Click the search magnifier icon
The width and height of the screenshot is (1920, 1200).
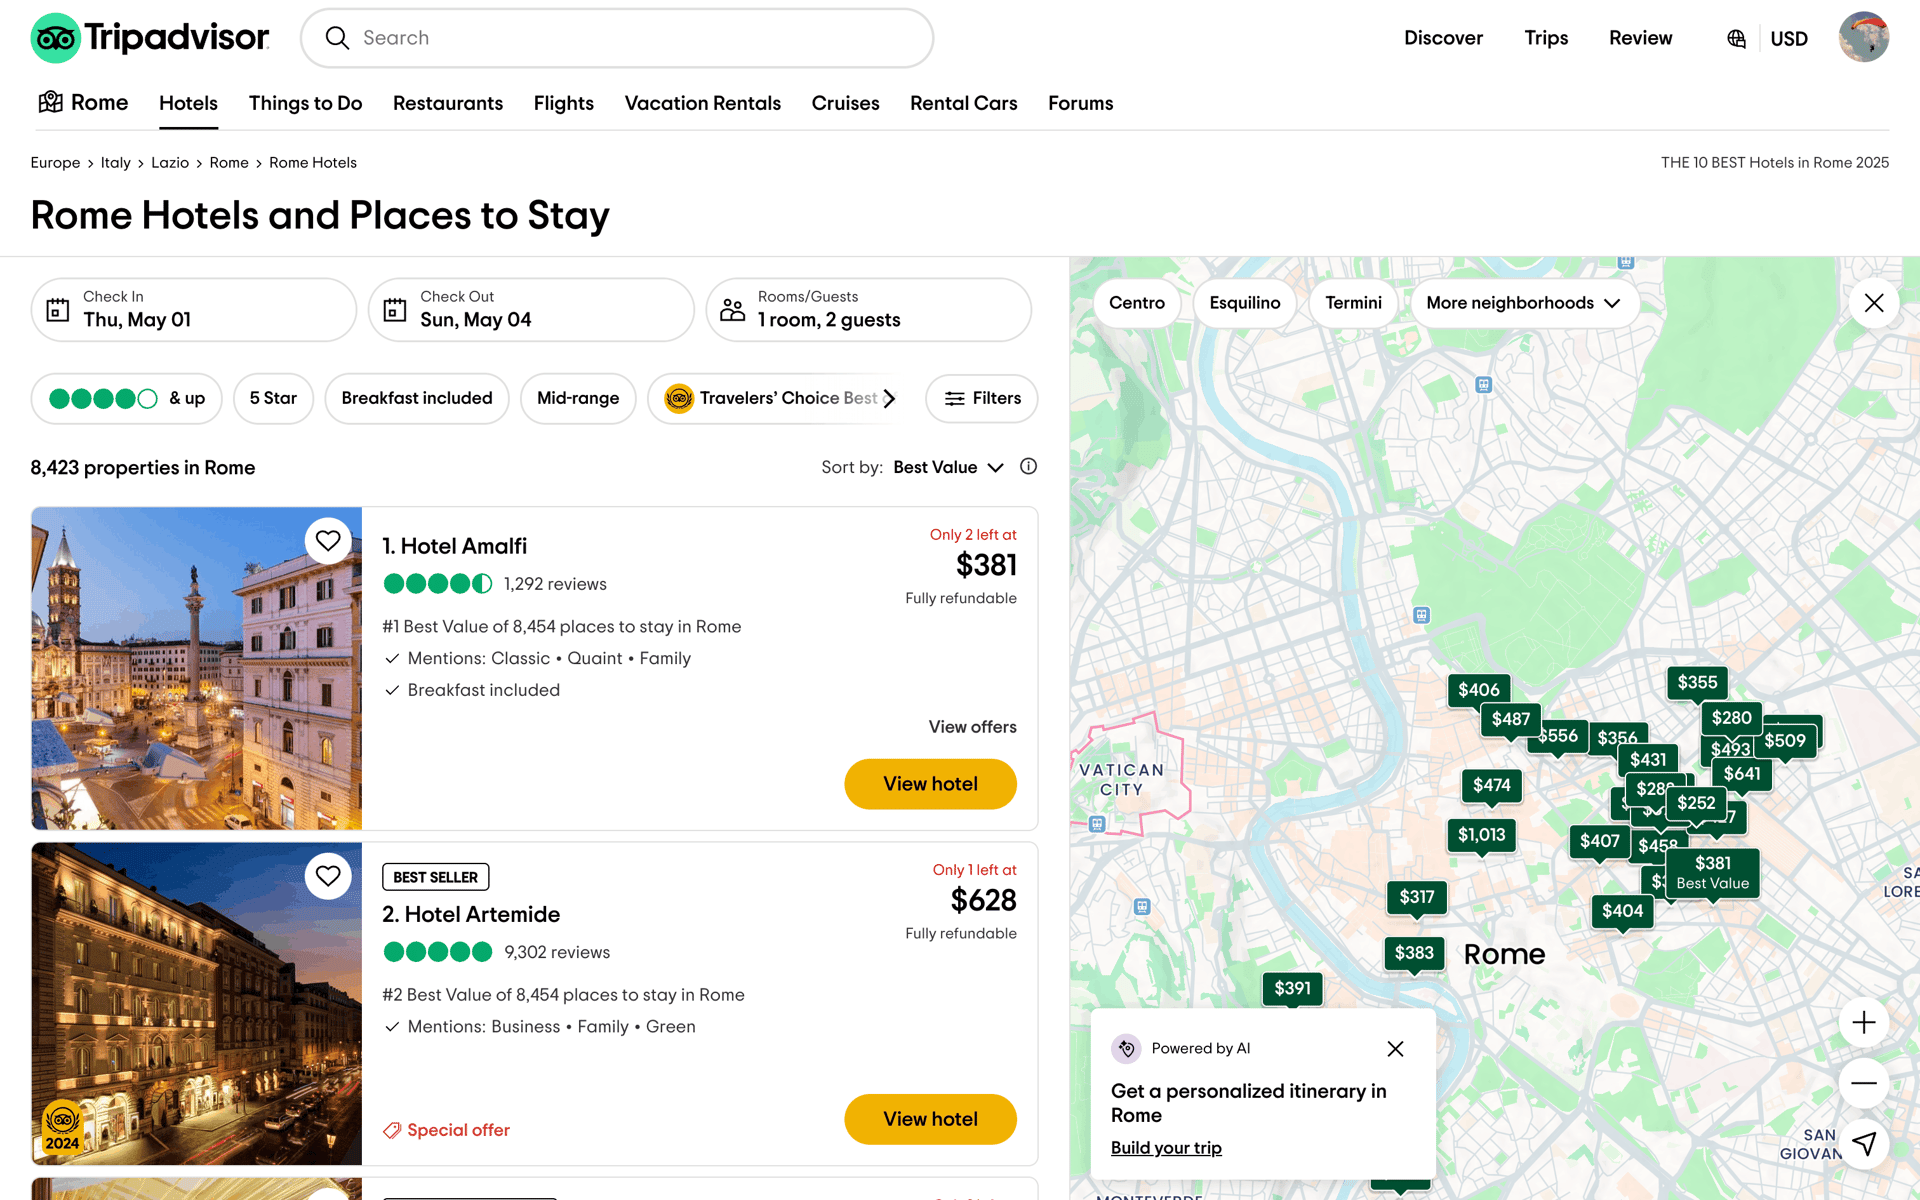(x=337, y=38)
